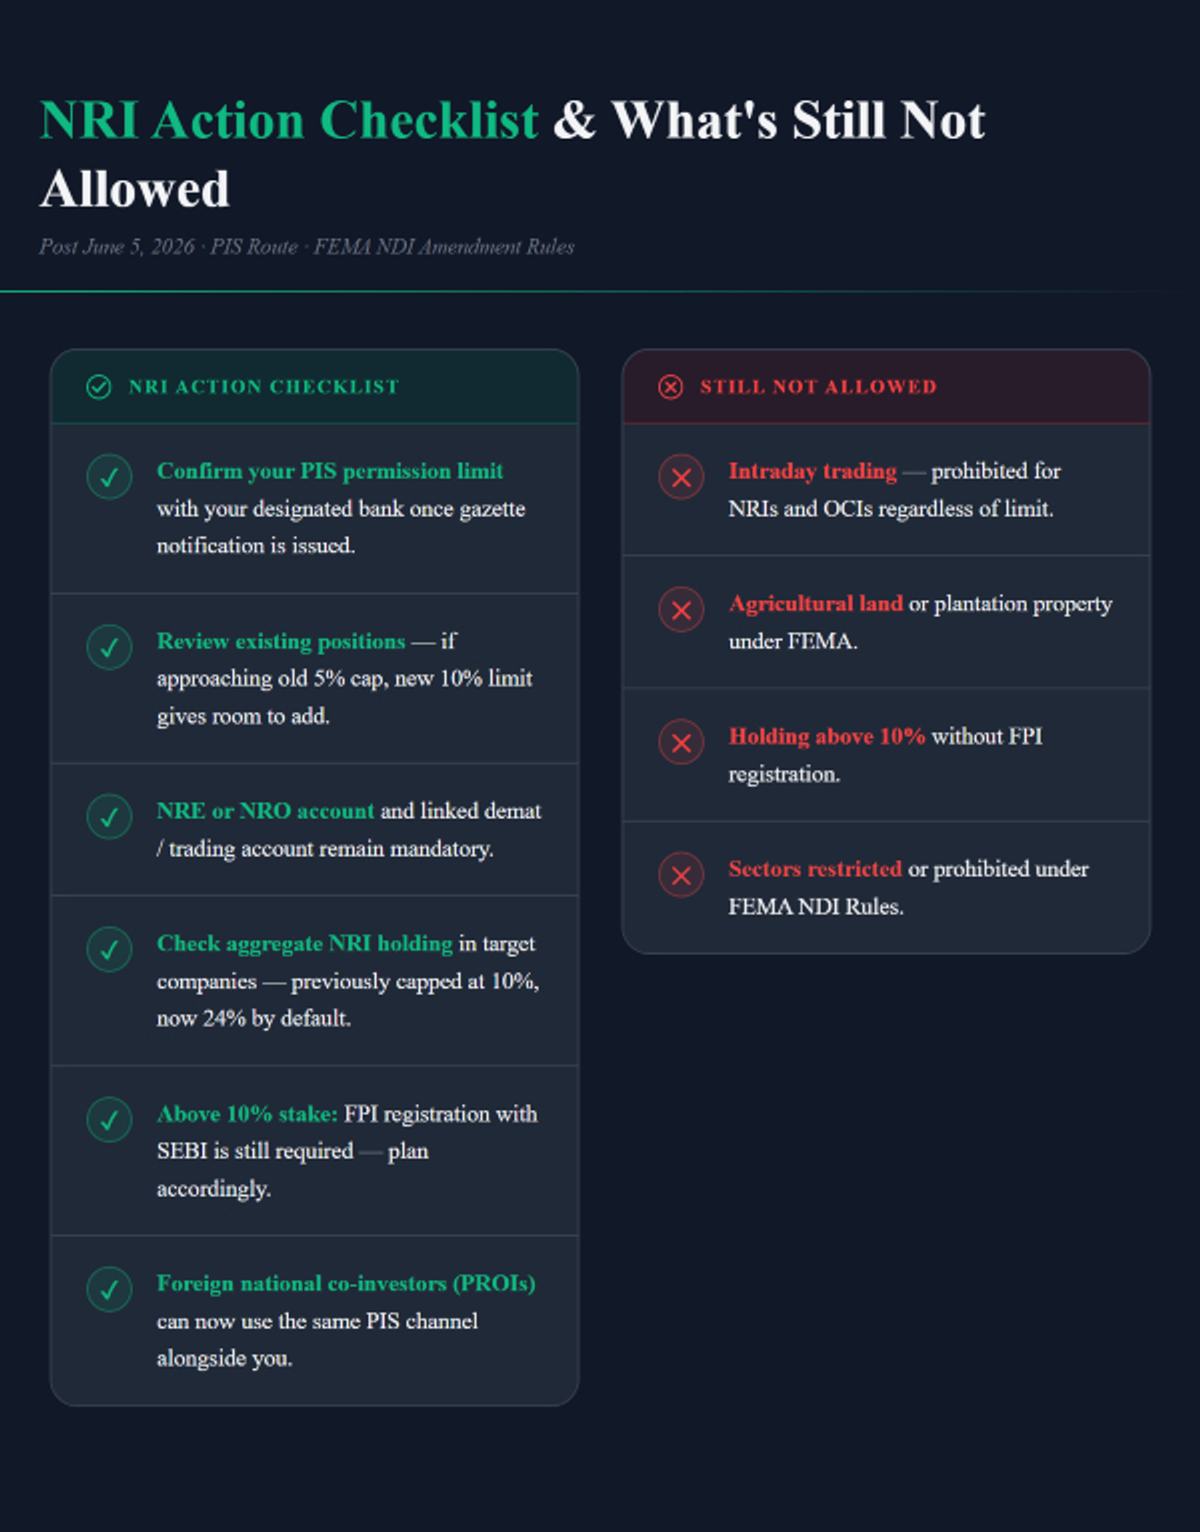Click X icon next to Sectors restricted
The height and width of the screenshot is (1532, 1200).
(x=681, y=875)
